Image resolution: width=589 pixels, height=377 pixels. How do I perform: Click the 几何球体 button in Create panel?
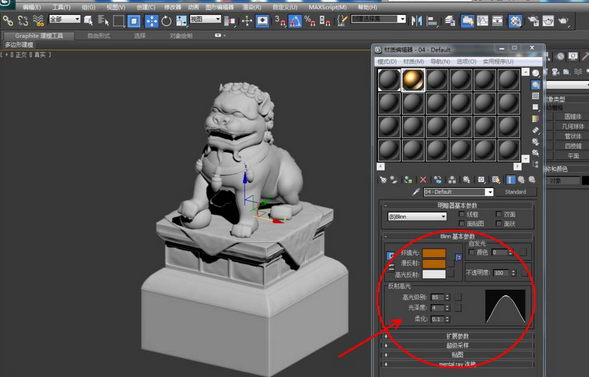pyautogui.click(x=572, y=127)
